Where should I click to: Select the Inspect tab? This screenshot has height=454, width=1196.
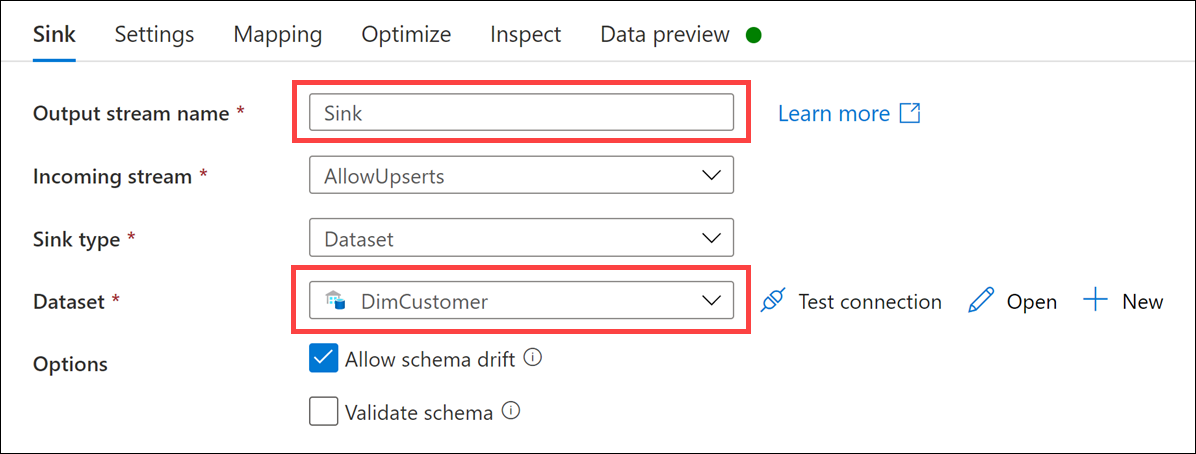(526, 35)
